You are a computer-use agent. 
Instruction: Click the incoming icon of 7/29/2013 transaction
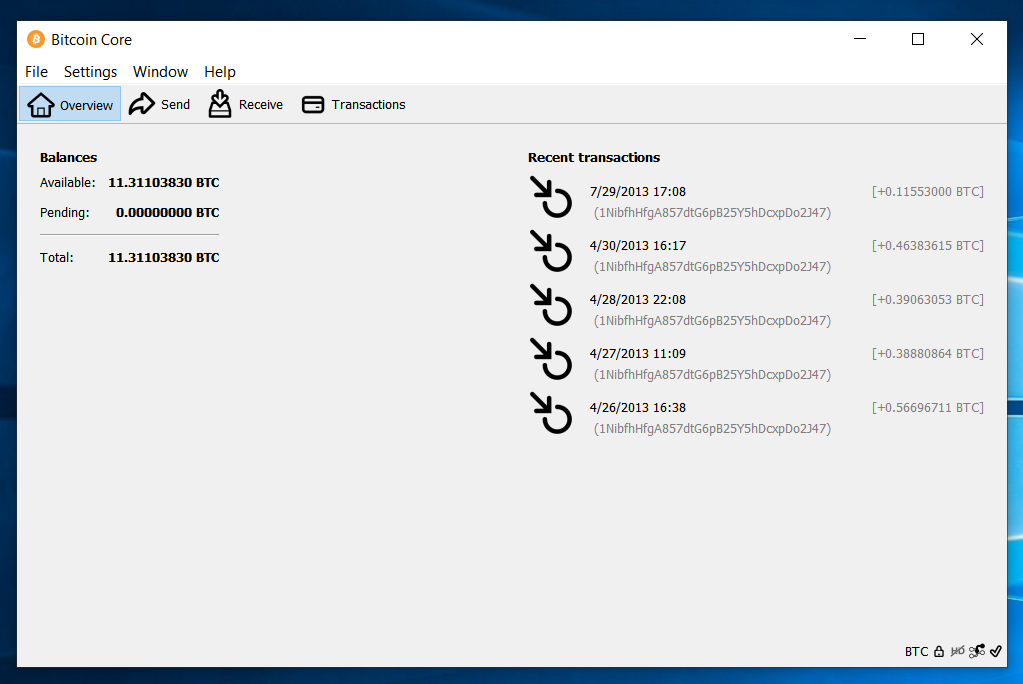point(550,197)
